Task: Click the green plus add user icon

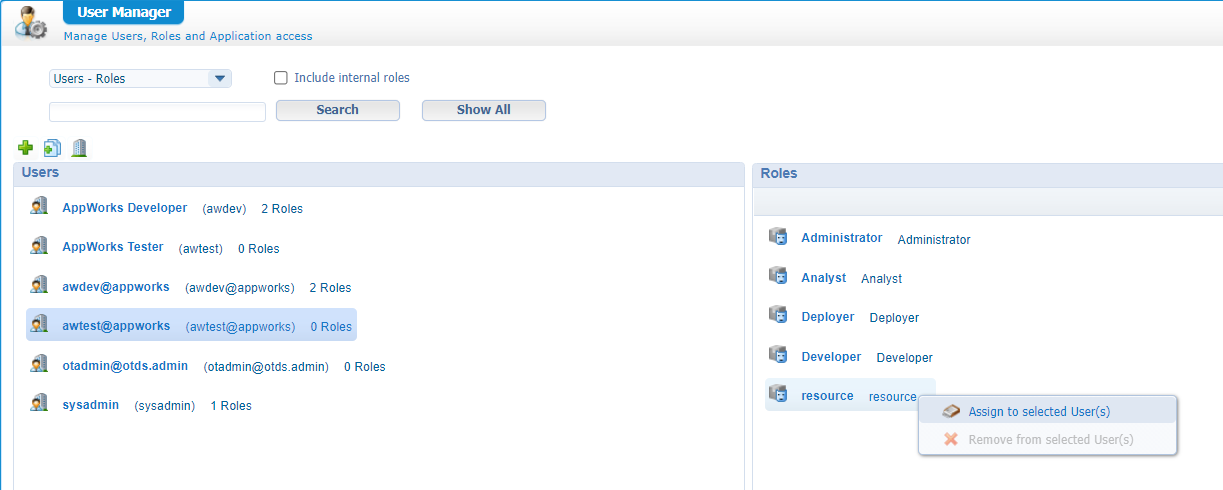Action: [26, 148]
